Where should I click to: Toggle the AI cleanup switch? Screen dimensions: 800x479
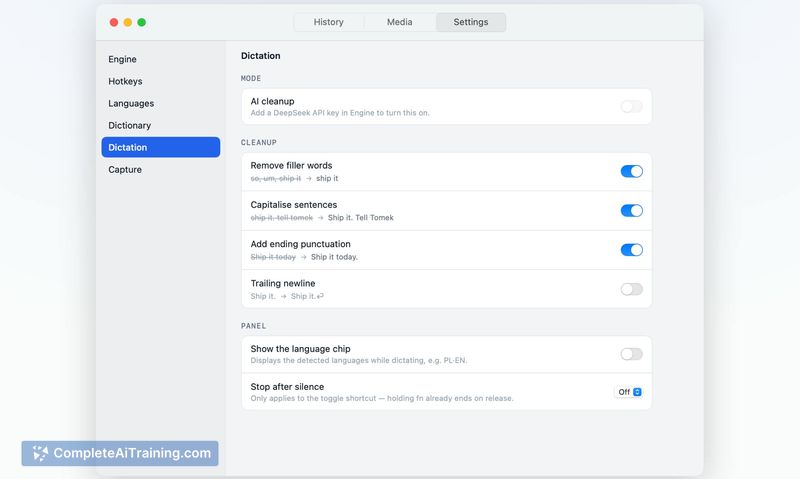(632, 106)
